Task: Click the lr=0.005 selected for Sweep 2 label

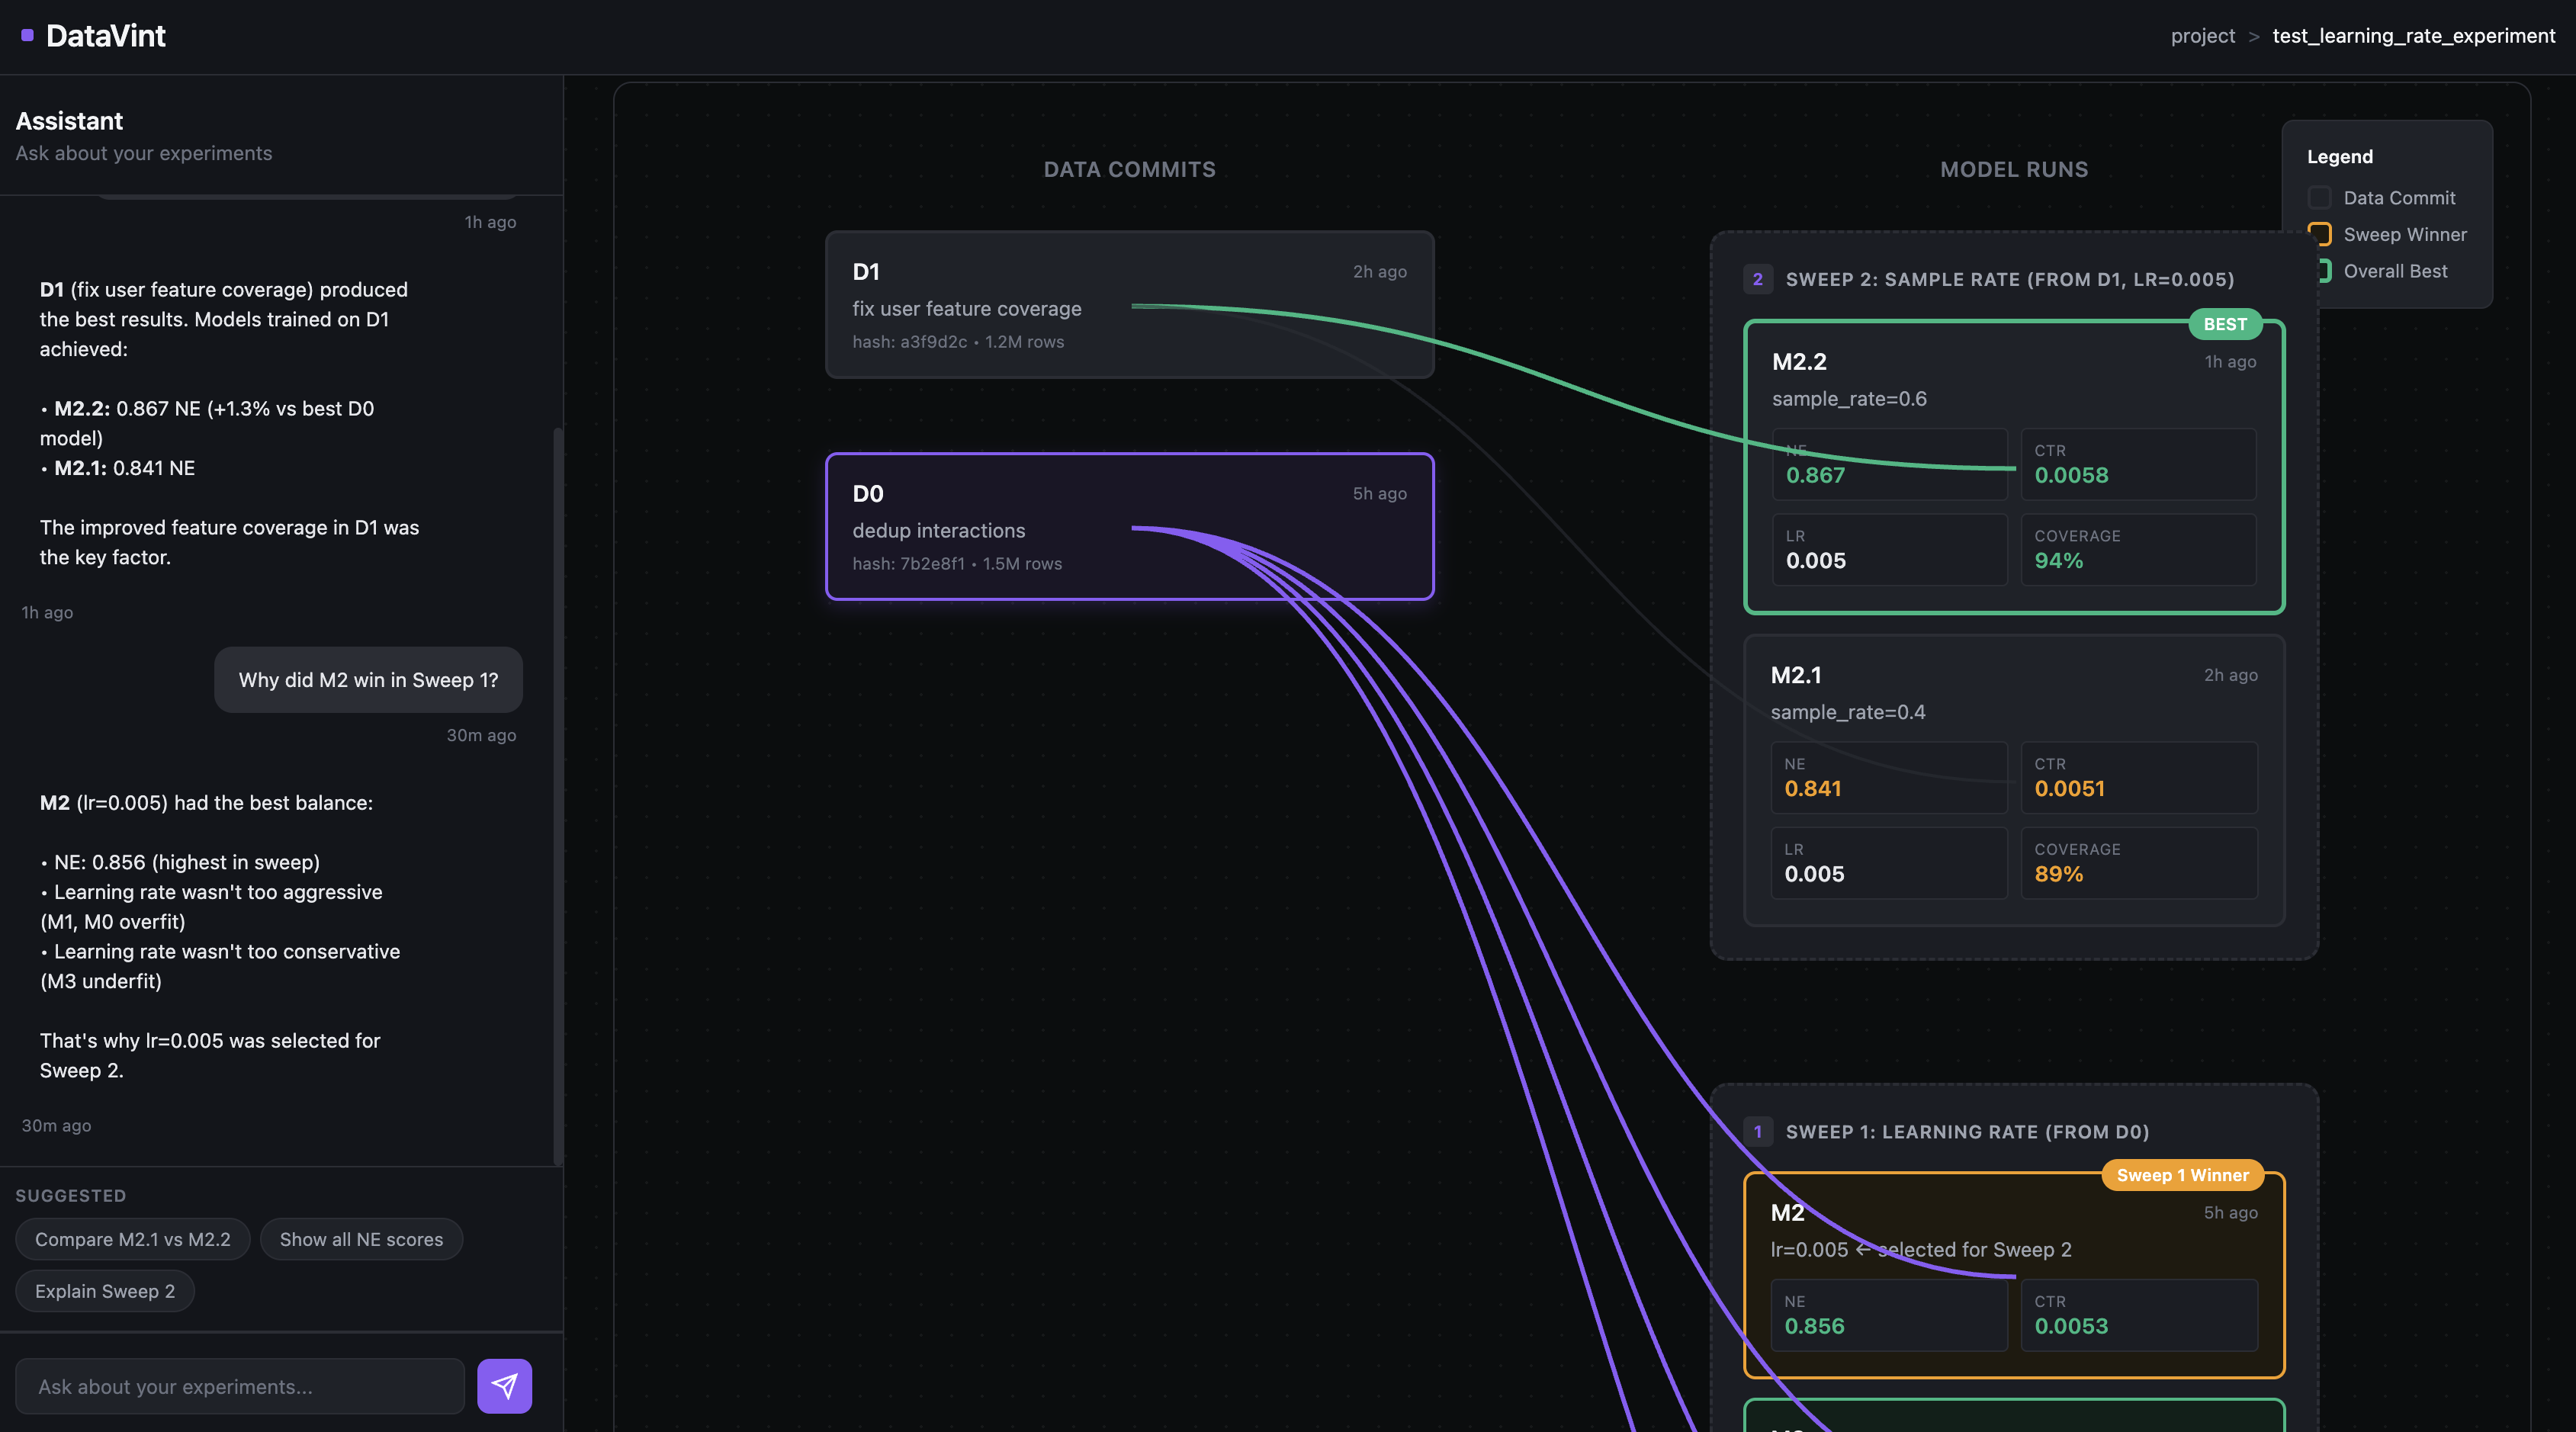Action: coord(1920,1250)
